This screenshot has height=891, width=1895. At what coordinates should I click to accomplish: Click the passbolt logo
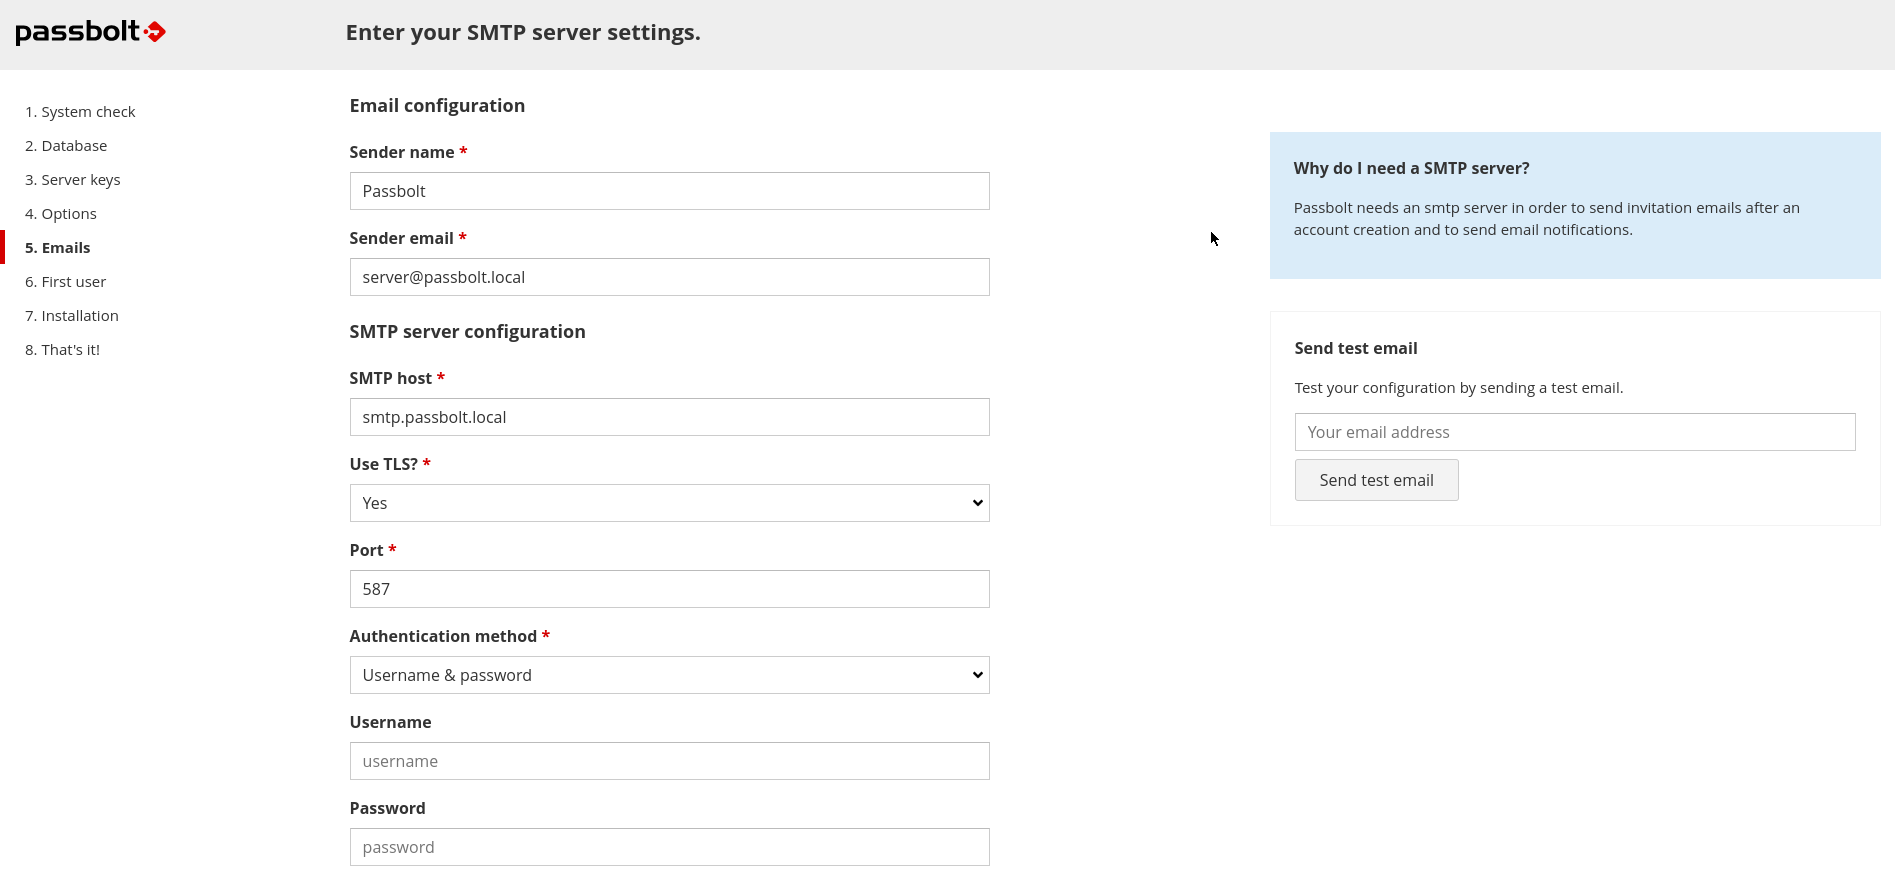(x=90, y=32)
